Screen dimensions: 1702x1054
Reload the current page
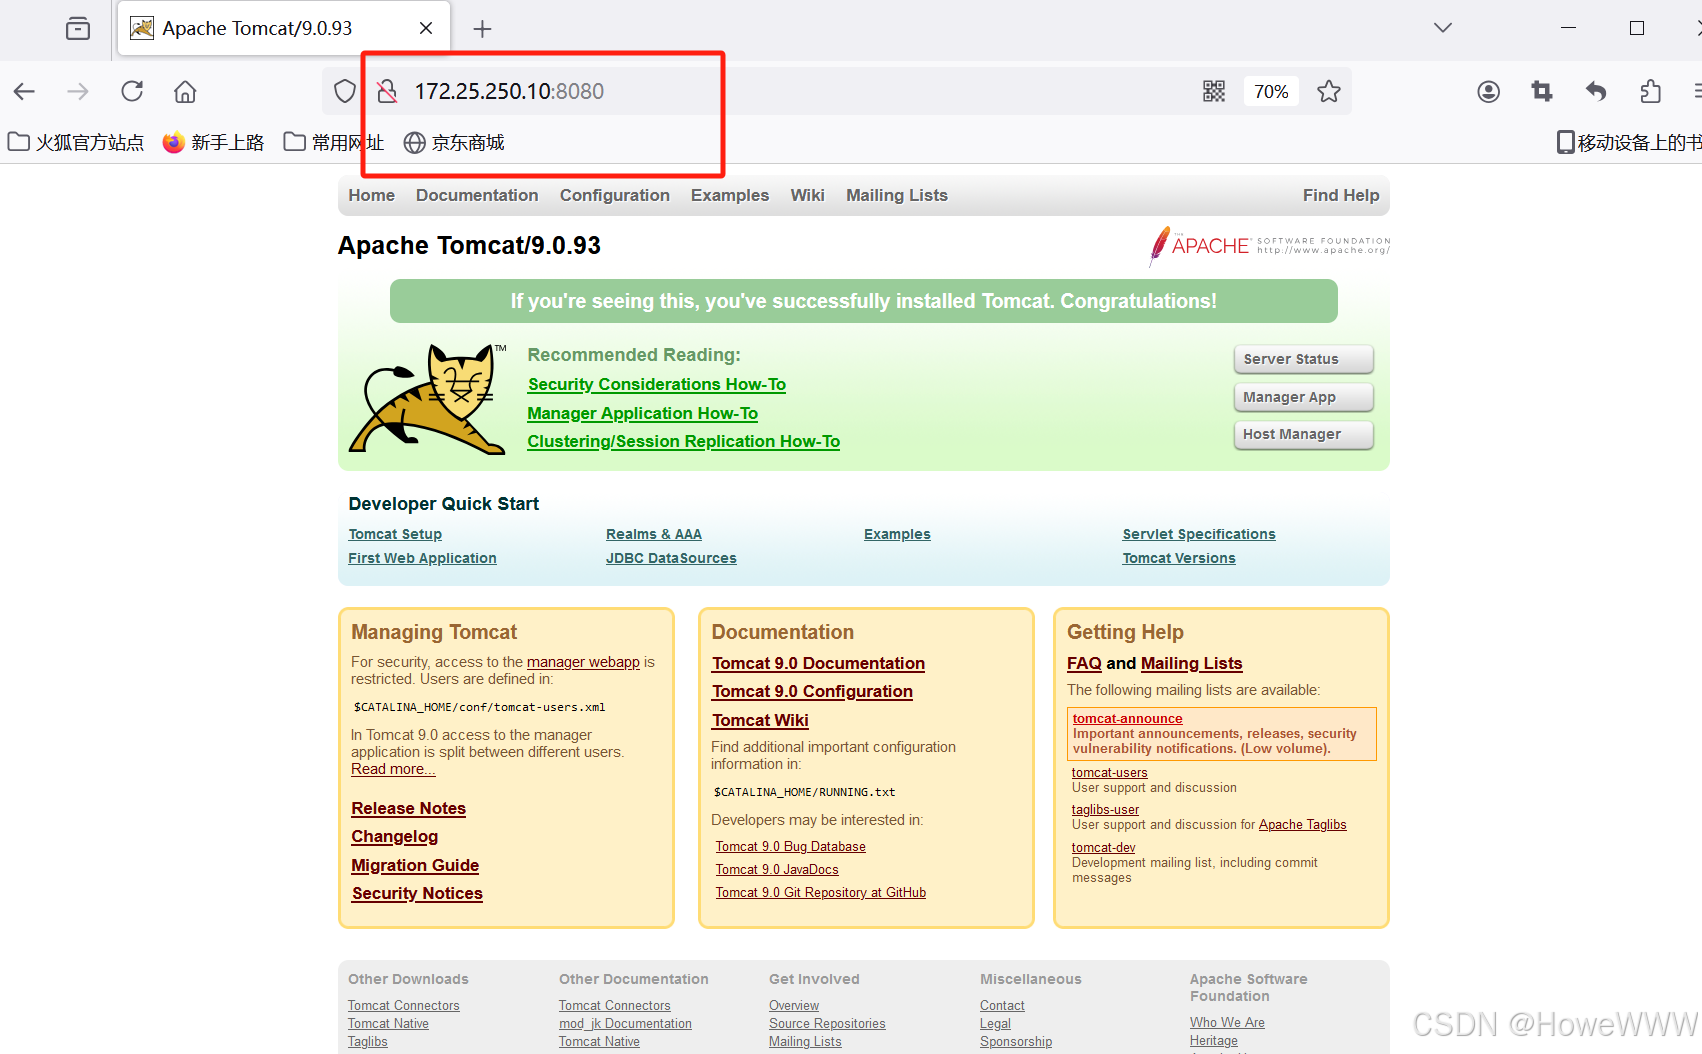(132, 92)
